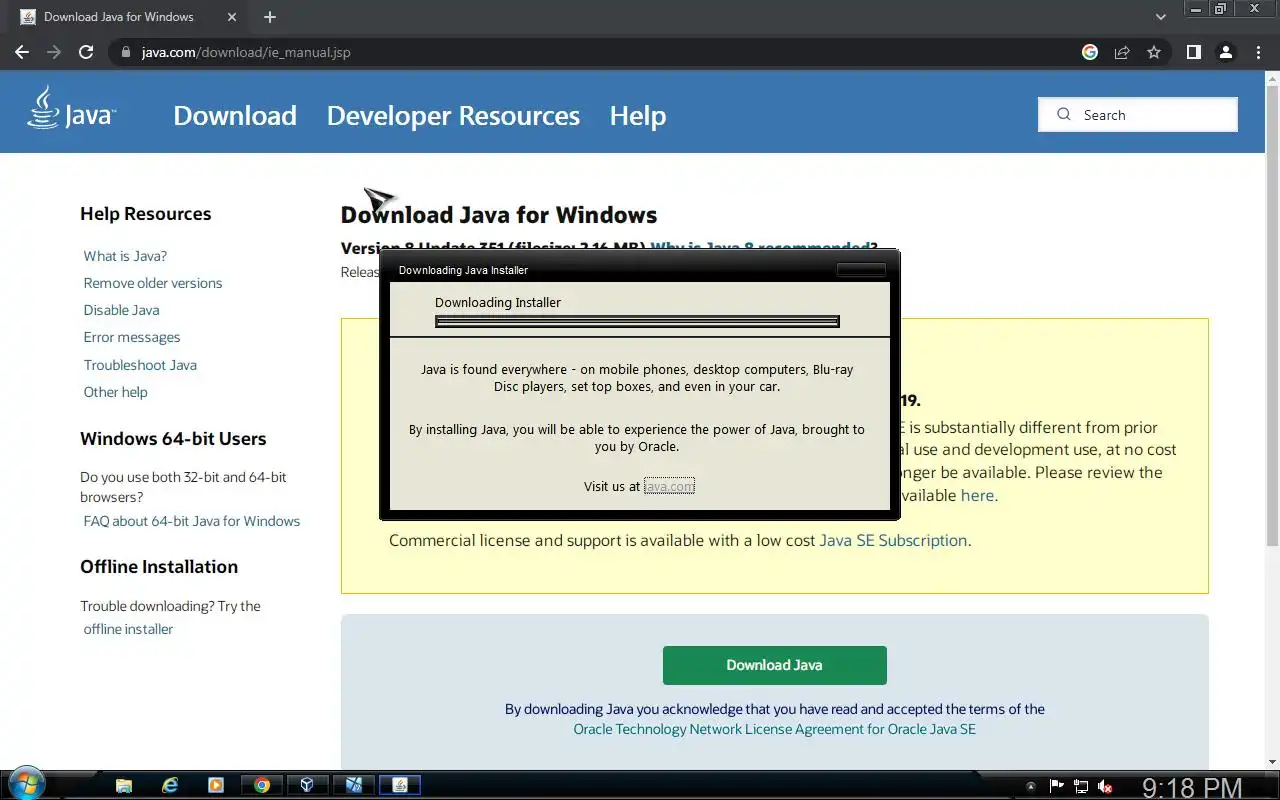Screen dimensions: 1280x800
Task: Click the Help Resources heading
Action: click(146, 214)
